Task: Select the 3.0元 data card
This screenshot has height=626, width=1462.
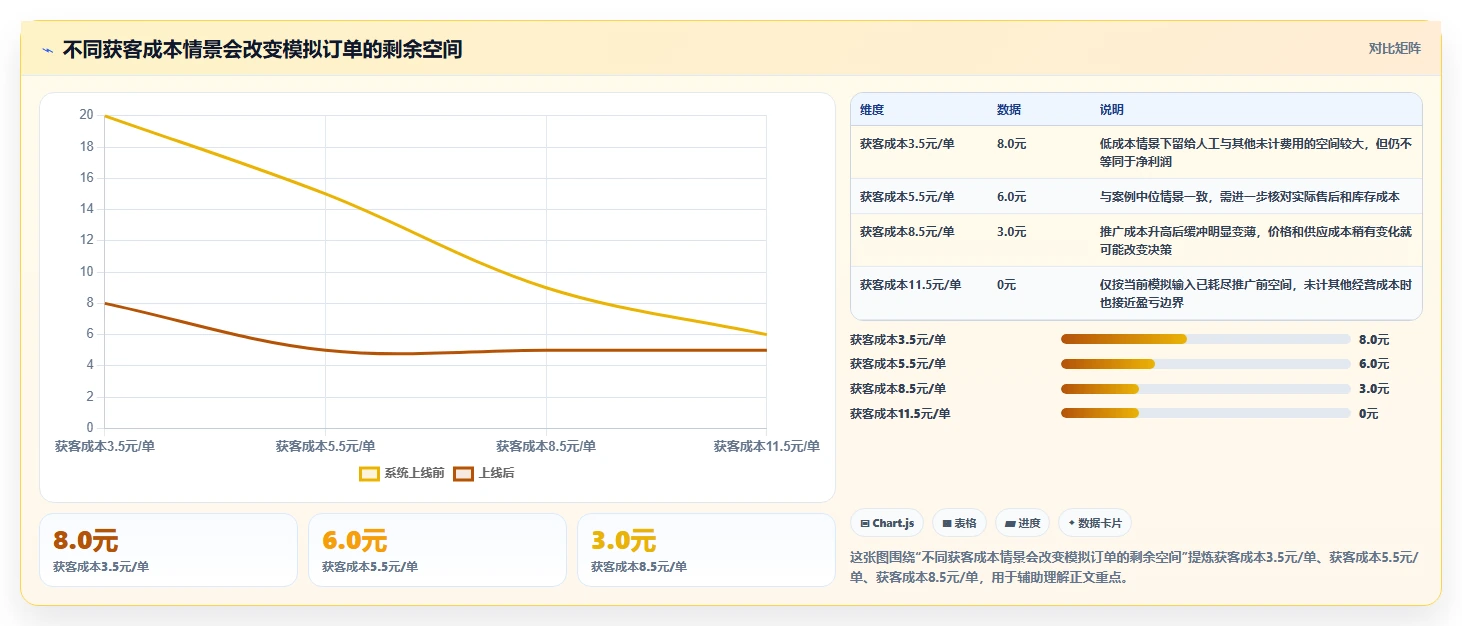Action: (x=706, y=550)
